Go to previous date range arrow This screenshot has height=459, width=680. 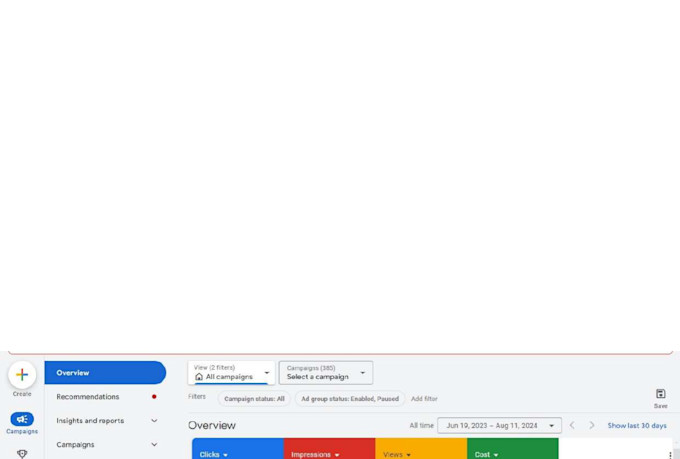(x=572, y=425)
